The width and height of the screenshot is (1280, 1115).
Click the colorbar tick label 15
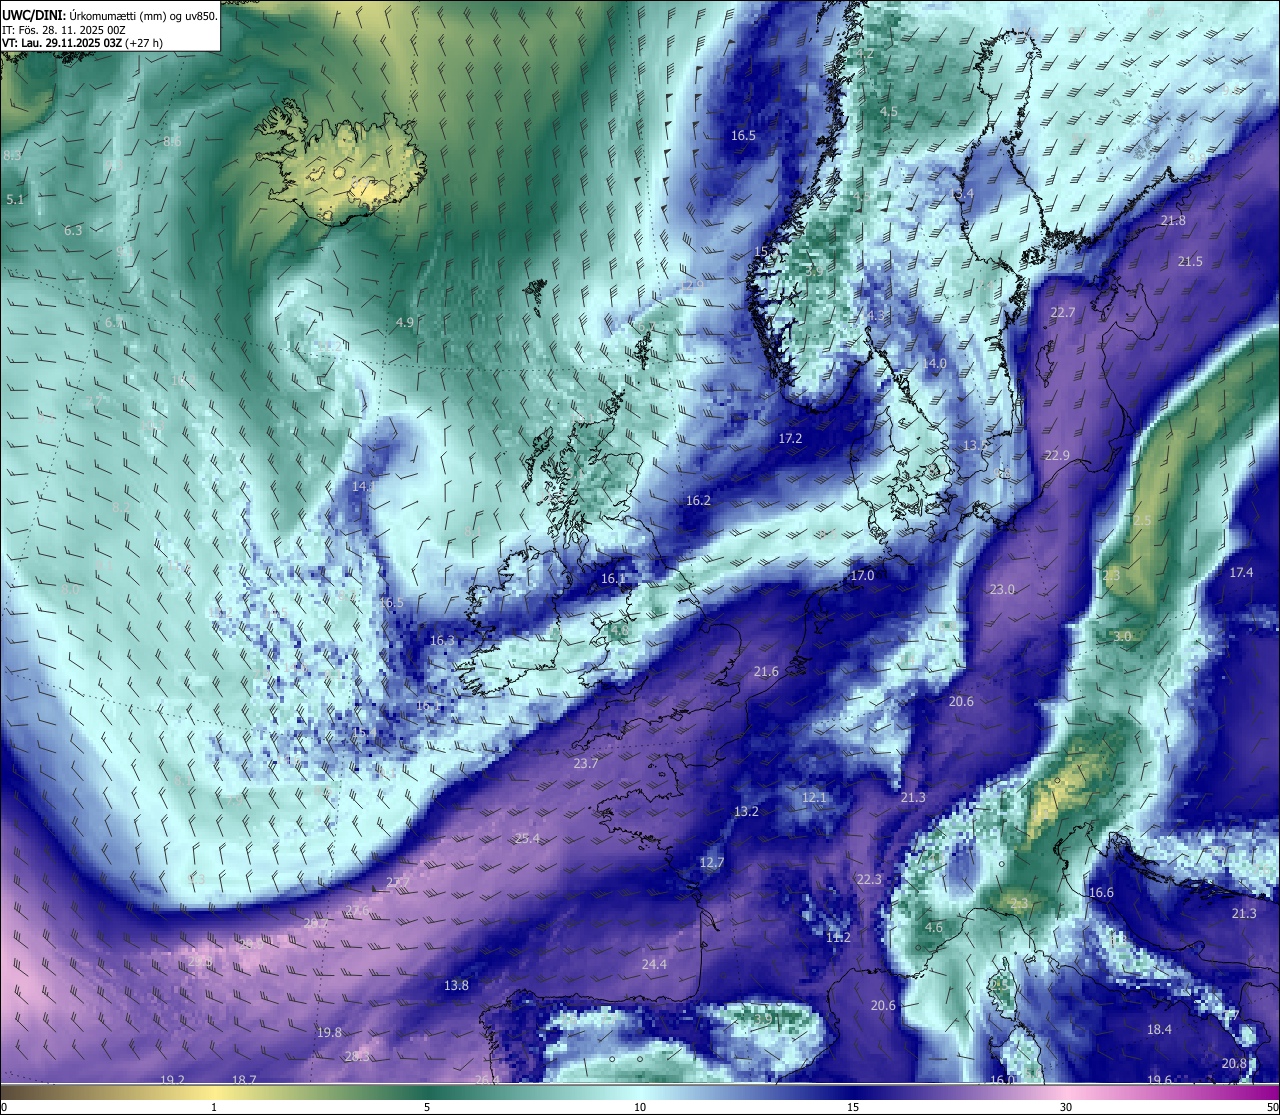(853, 1107)
